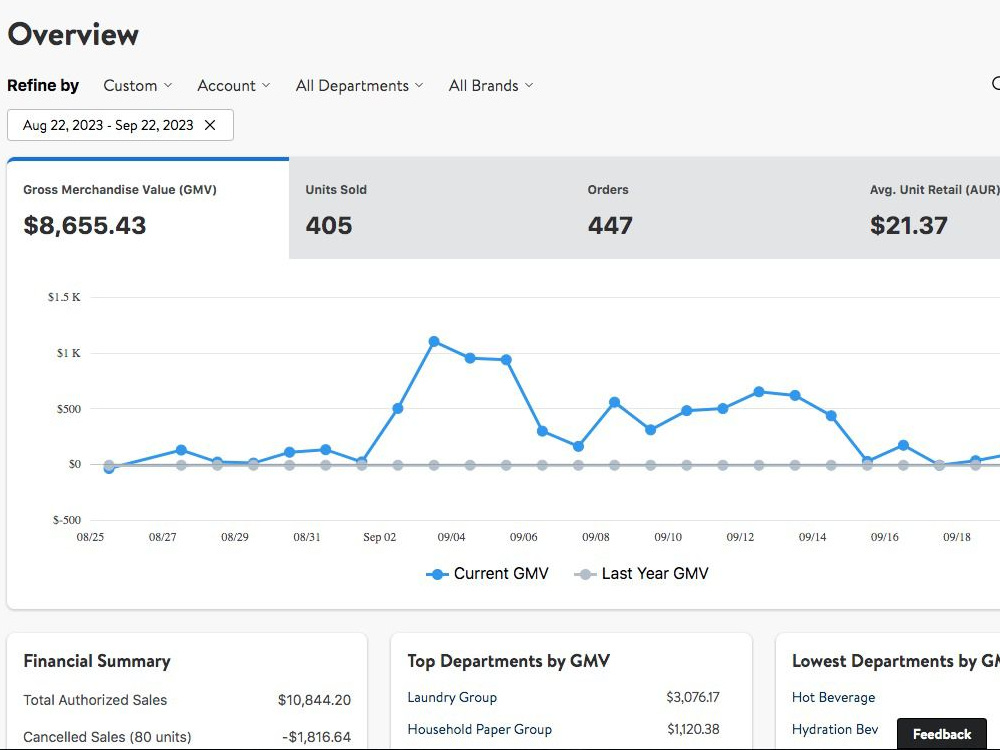Screen dimensions: 1000x750
Task: Toggle Current GMV legend series
Action: point(487,573)
